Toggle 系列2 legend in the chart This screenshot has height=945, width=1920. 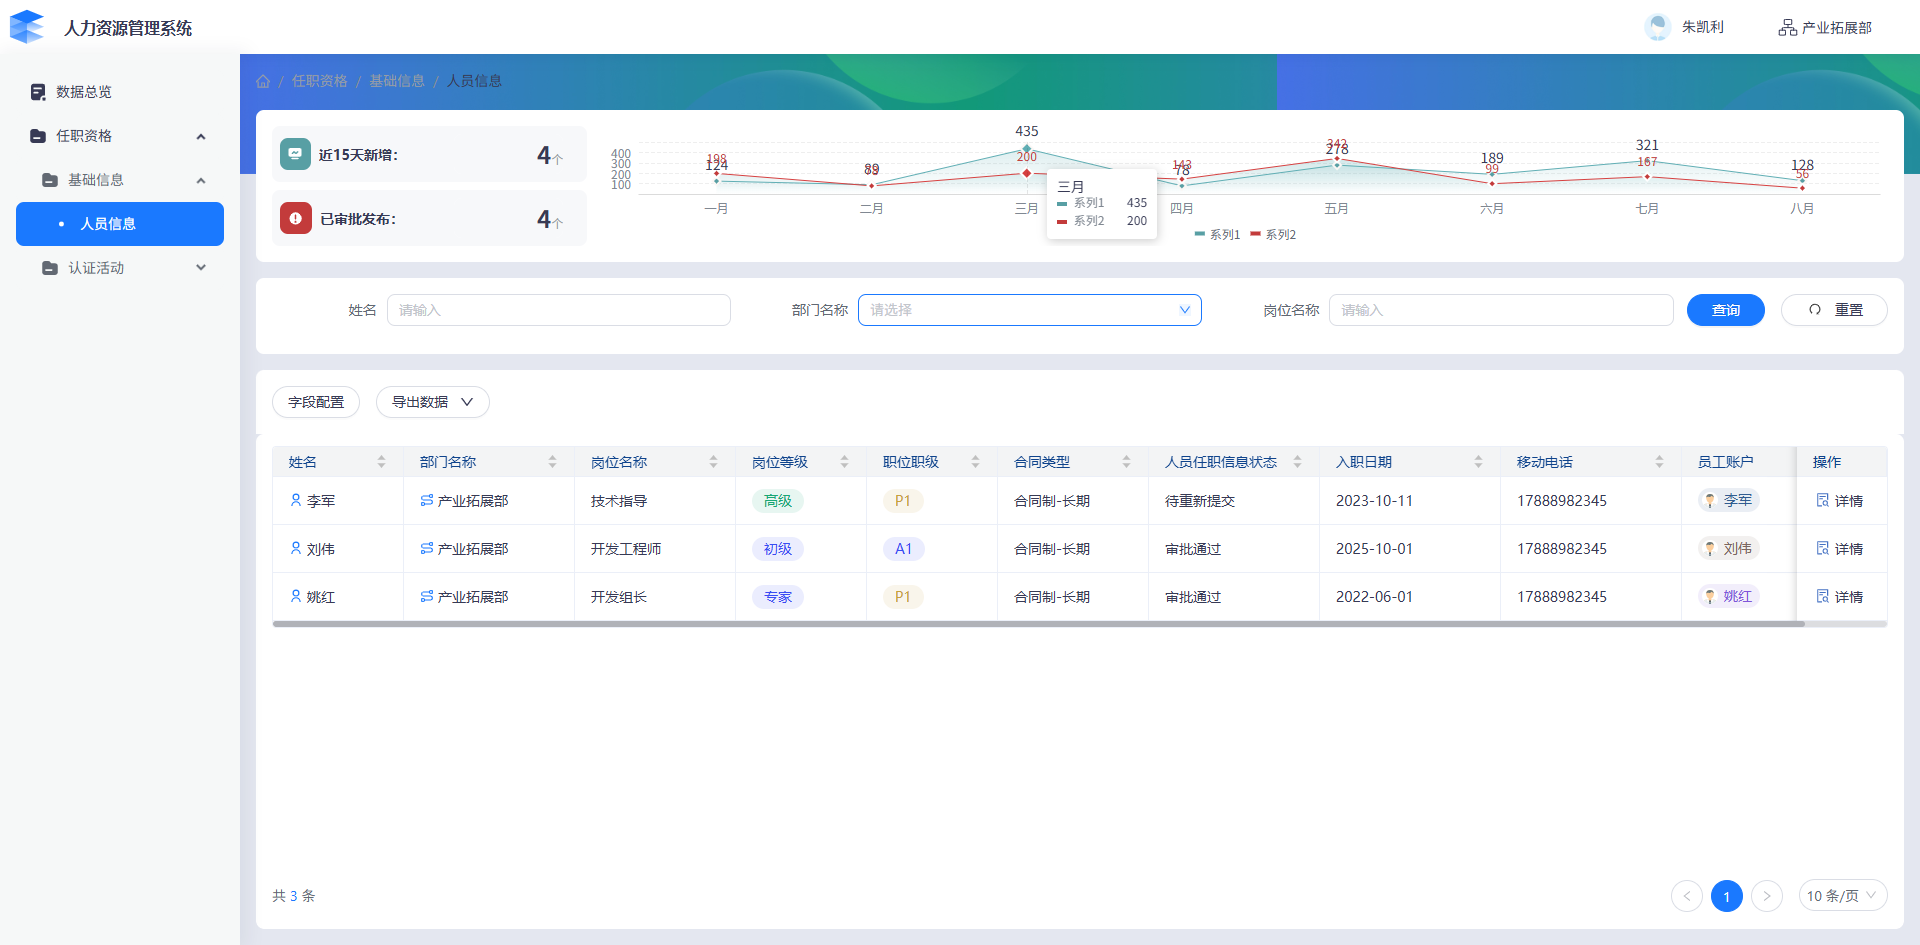point(1273,235)
